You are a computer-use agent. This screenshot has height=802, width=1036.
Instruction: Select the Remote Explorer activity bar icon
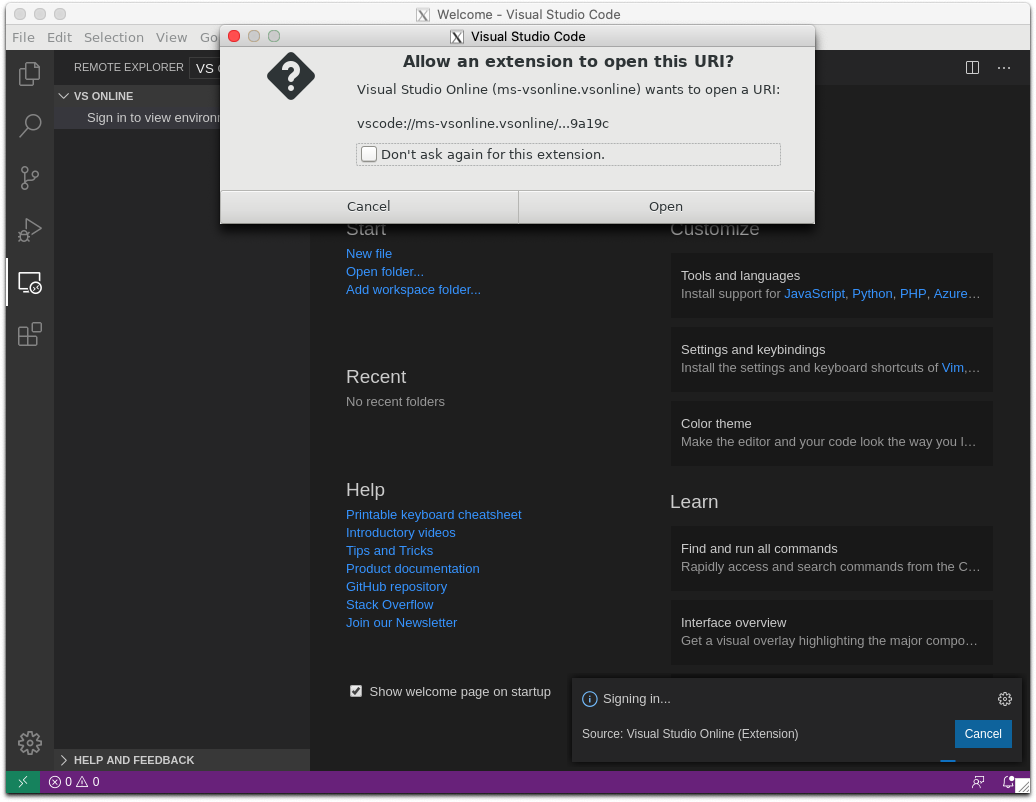pos(30,283)
